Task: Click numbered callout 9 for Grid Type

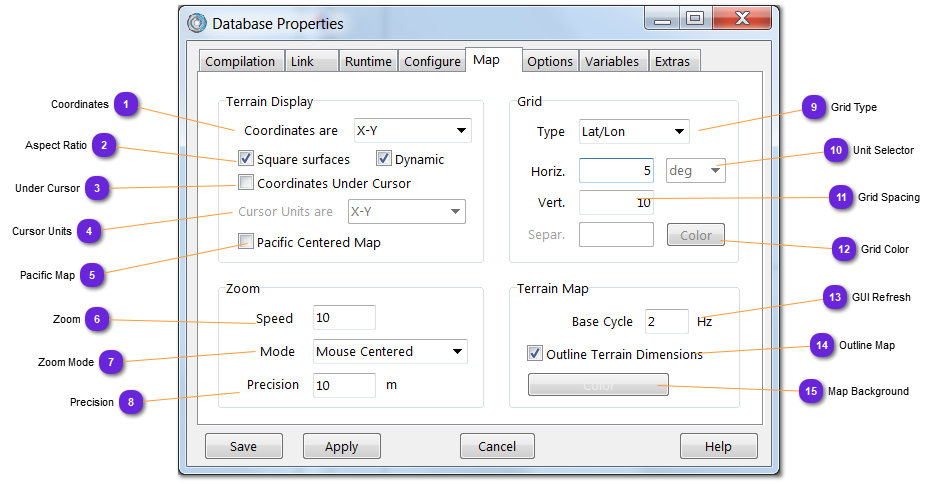Action: click(x=813, y=107)
